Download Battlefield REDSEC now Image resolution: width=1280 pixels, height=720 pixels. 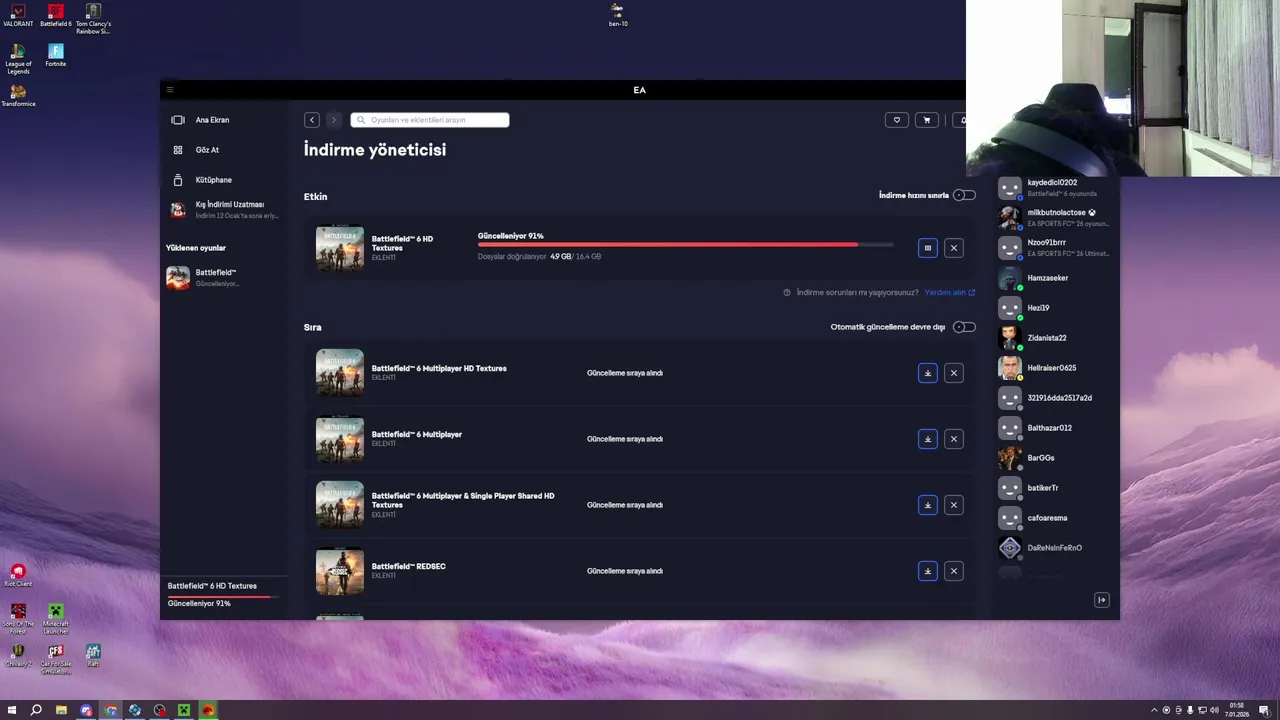(x=928, y=571)
